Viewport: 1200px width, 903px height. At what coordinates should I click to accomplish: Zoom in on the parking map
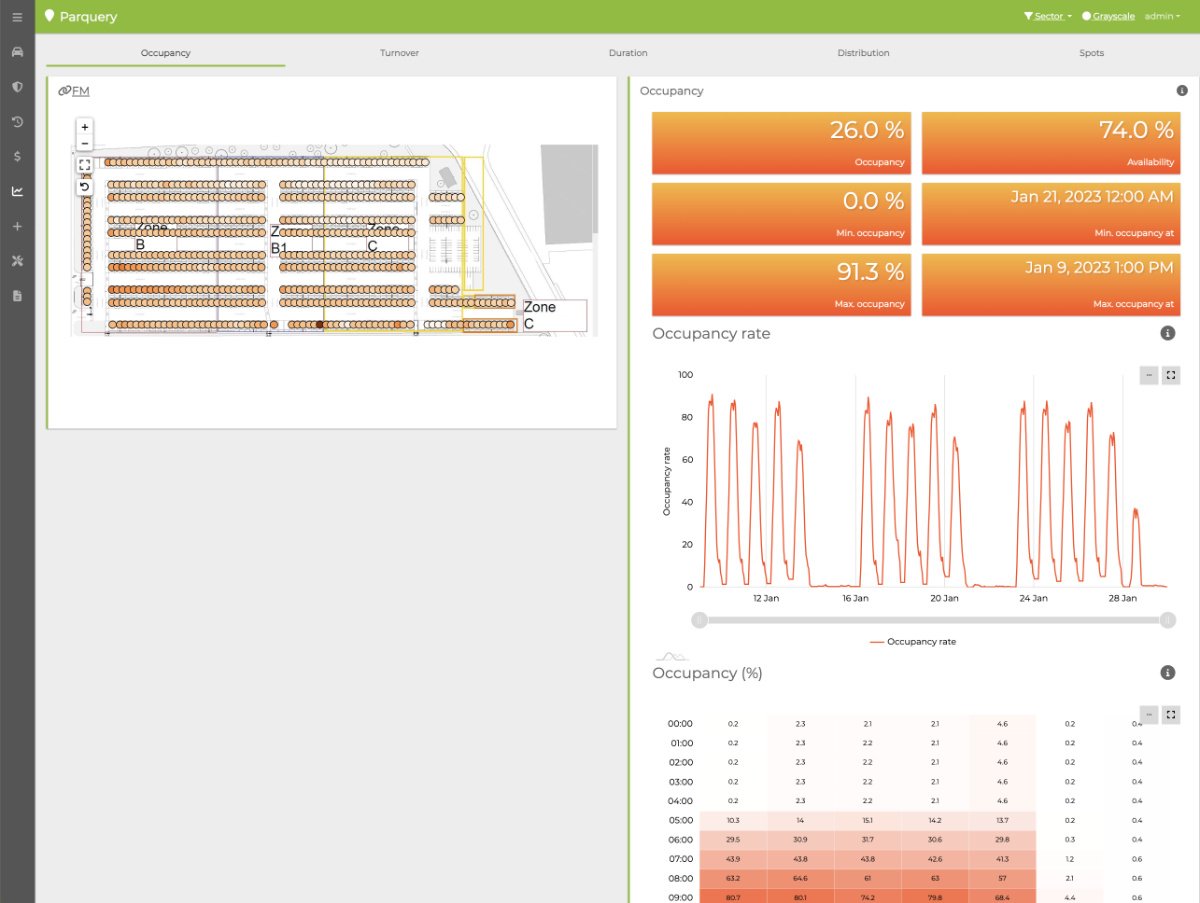point(85,127)
